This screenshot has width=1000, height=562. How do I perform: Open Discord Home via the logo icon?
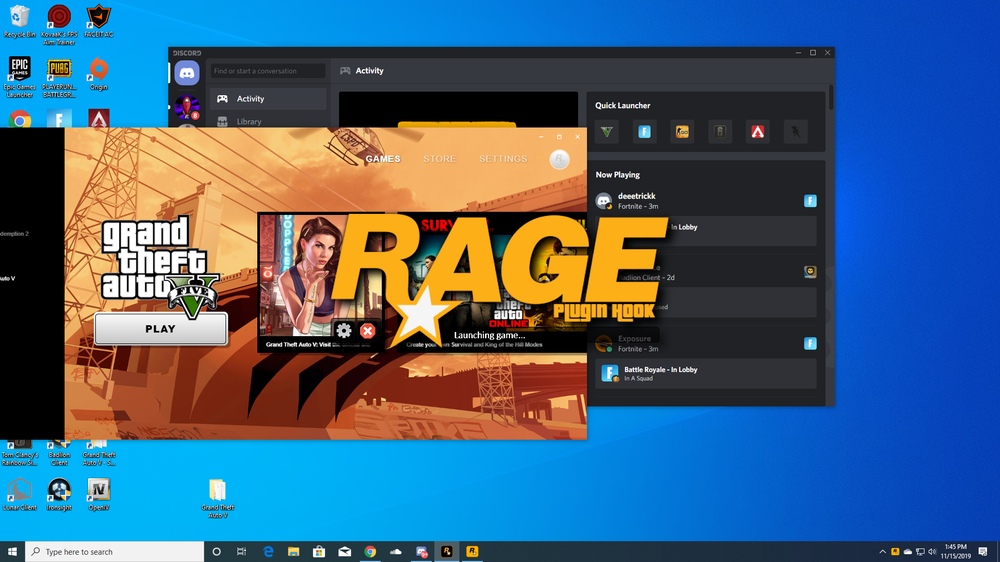click(x=187, y=73)
